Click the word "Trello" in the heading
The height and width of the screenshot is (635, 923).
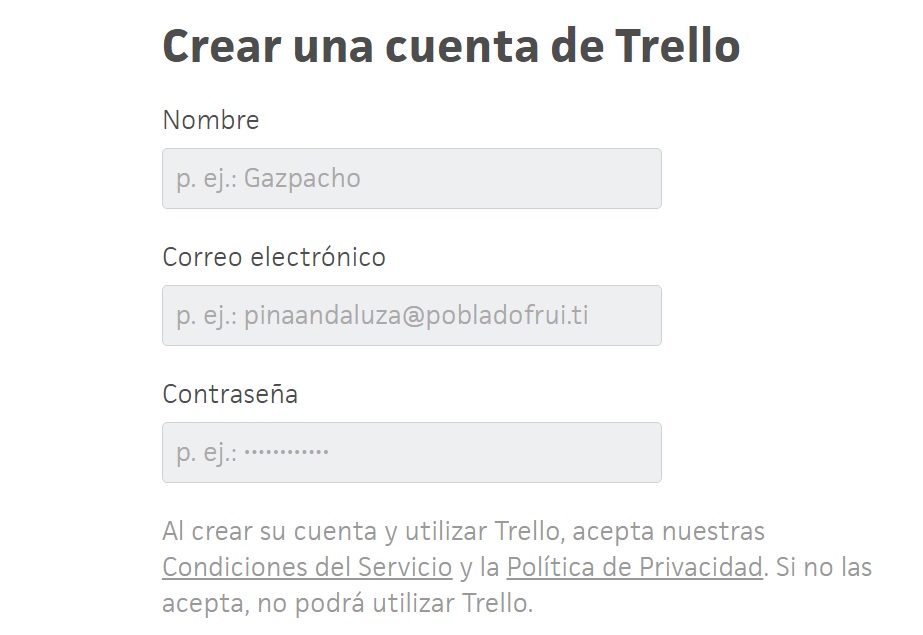click(x=676, y=46)
